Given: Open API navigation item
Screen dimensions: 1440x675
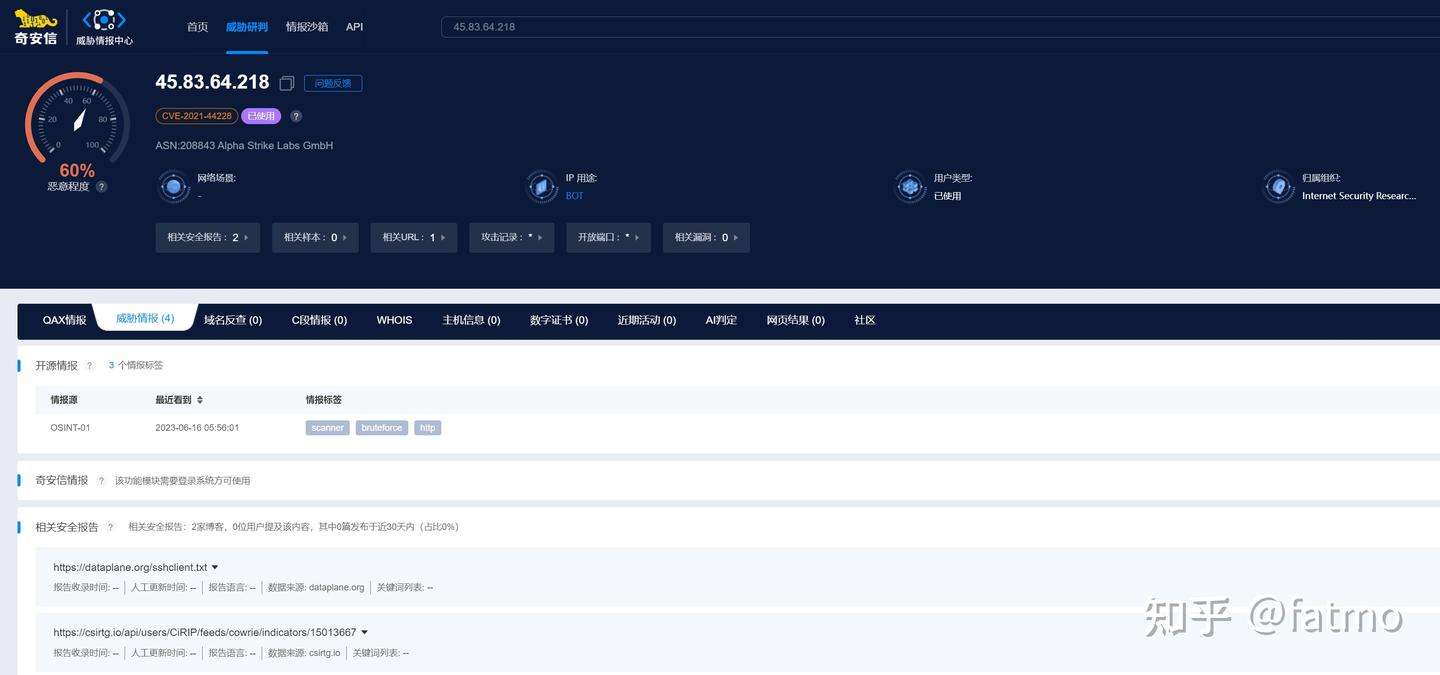Looking at the screenshot, I should pos(355,27).
